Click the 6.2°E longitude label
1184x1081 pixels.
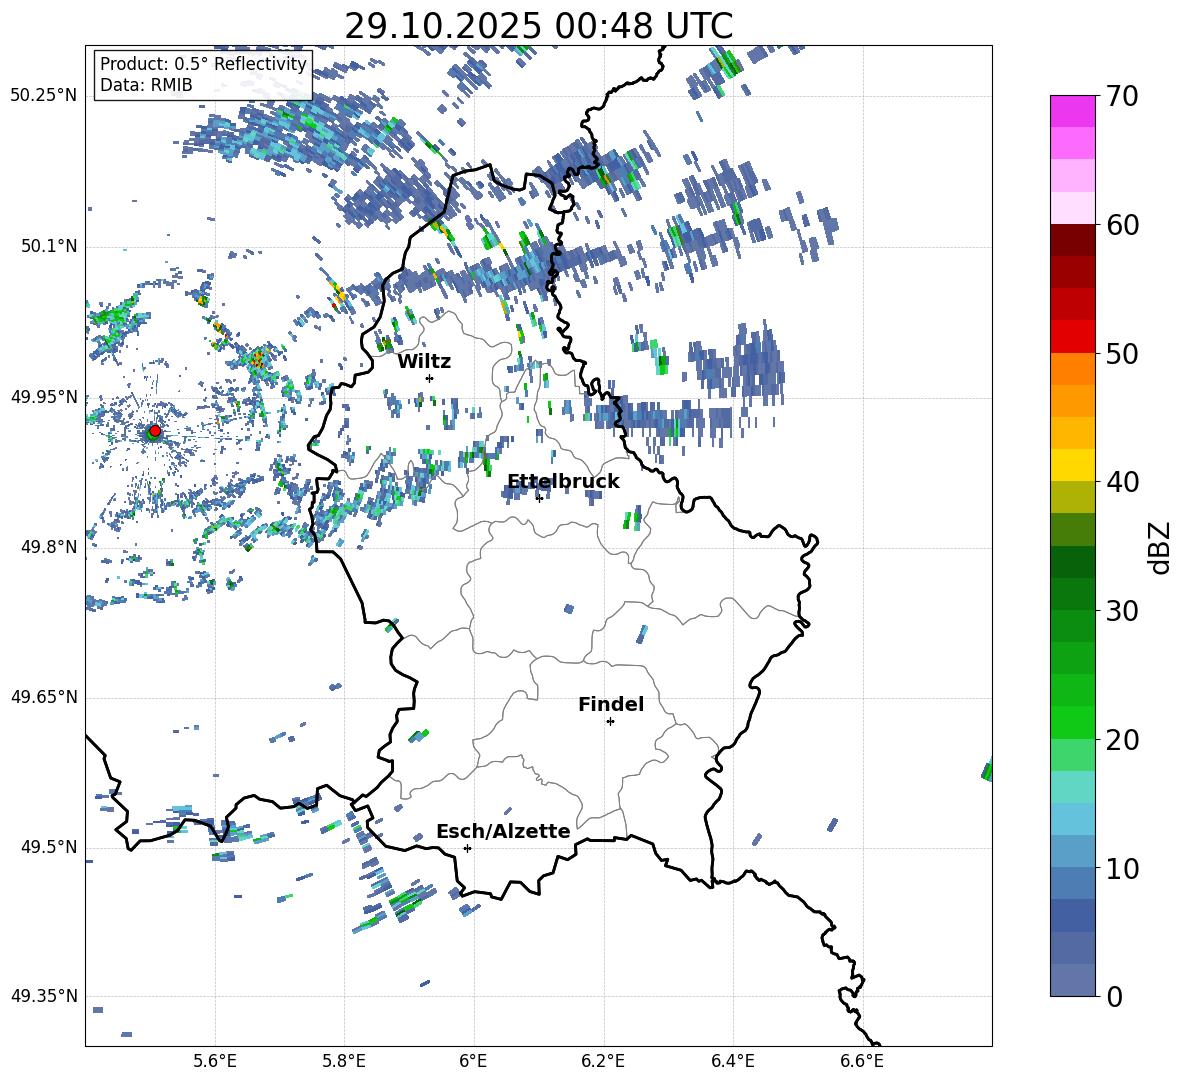(x=603, y=1062)
